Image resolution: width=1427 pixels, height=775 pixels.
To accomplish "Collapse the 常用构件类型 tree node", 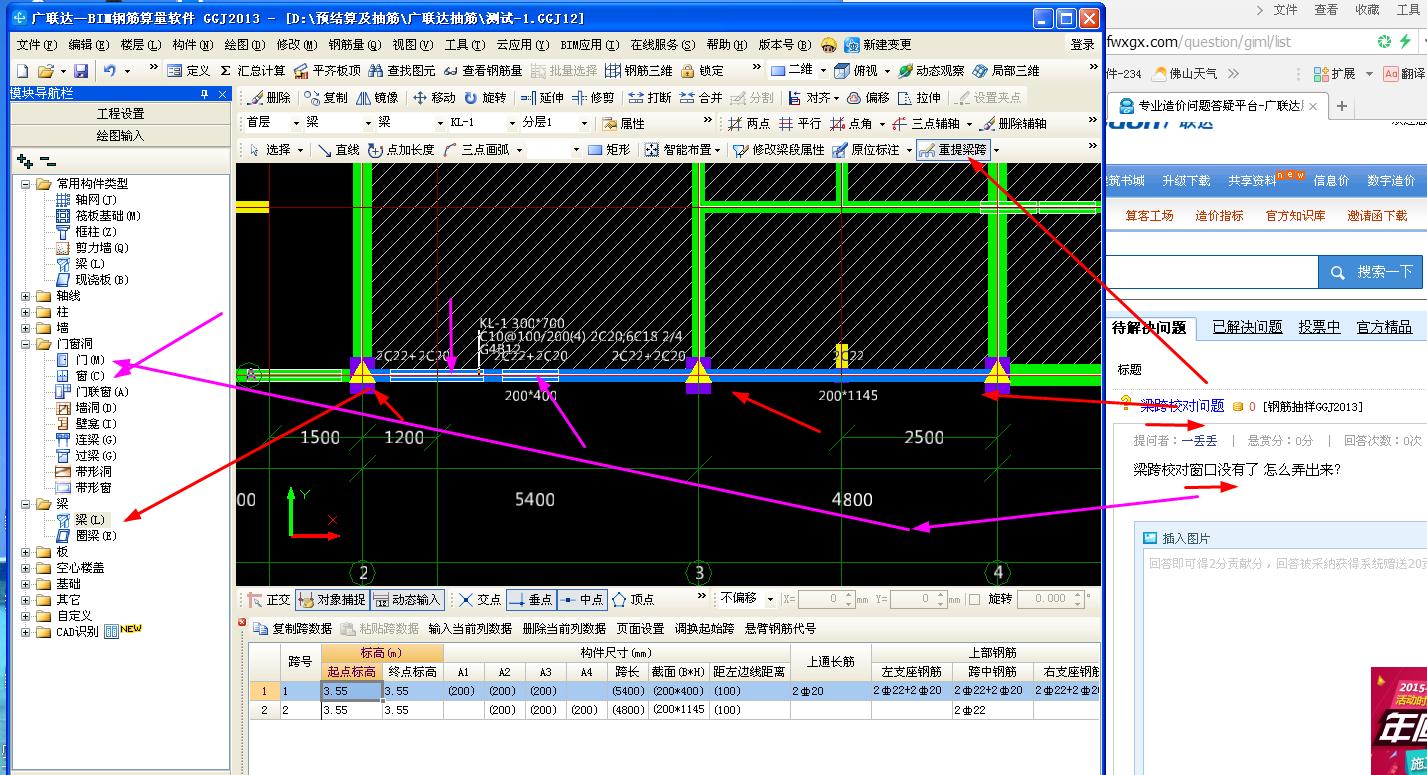I will (x=26, y=184).
